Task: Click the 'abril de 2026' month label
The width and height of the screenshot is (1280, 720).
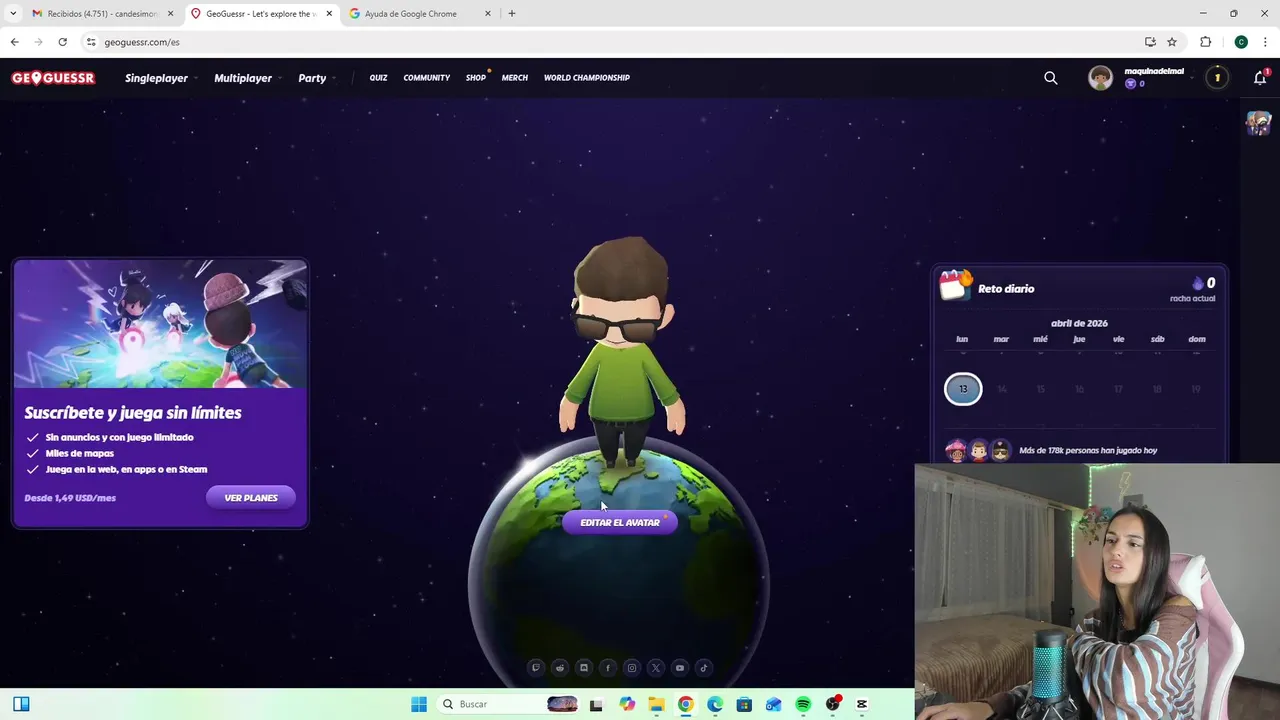Action: tap(1079, 324)
